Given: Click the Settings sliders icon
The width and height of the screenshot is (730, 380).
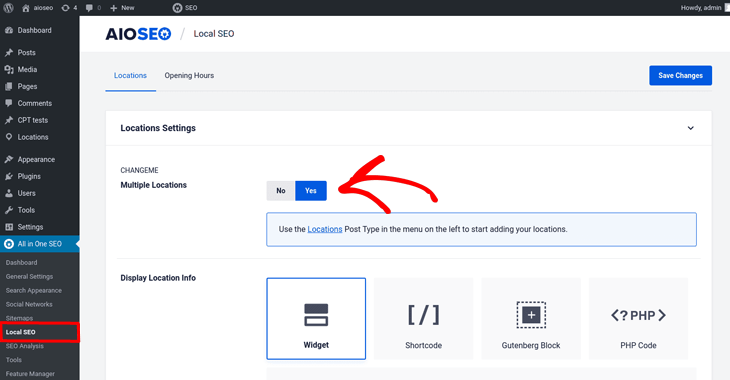Looking at the screenshot, I should [9, 227].
